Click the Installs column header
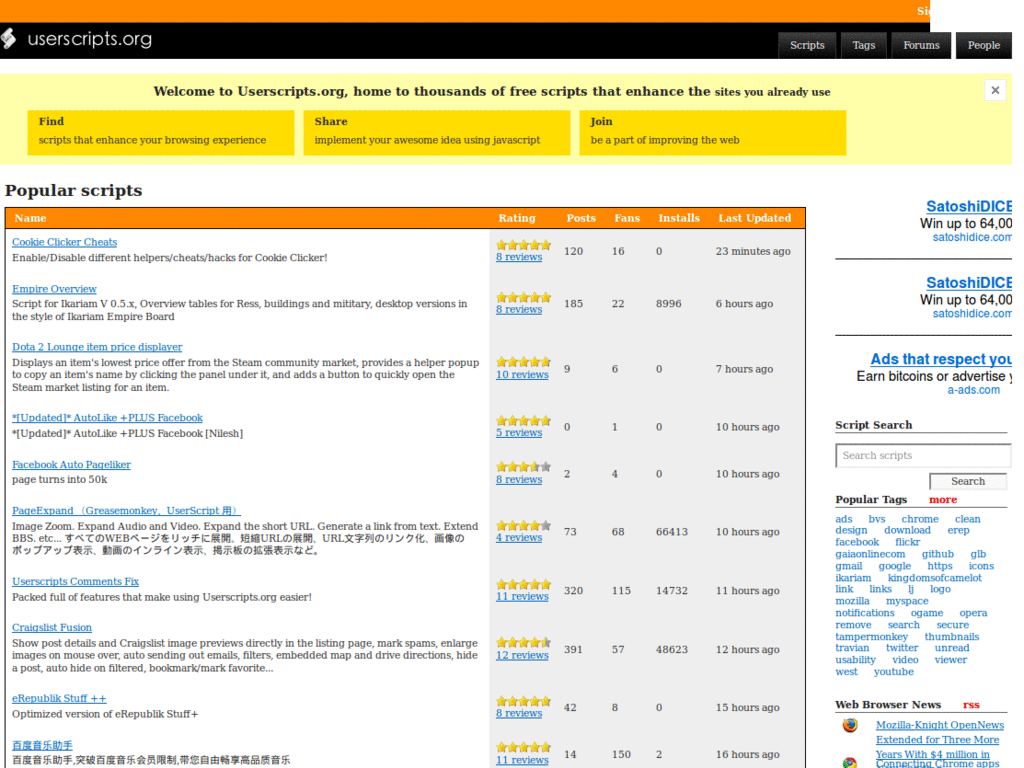Image resolution: width=1024 pixels, height=768 pixels. point(679,217)
